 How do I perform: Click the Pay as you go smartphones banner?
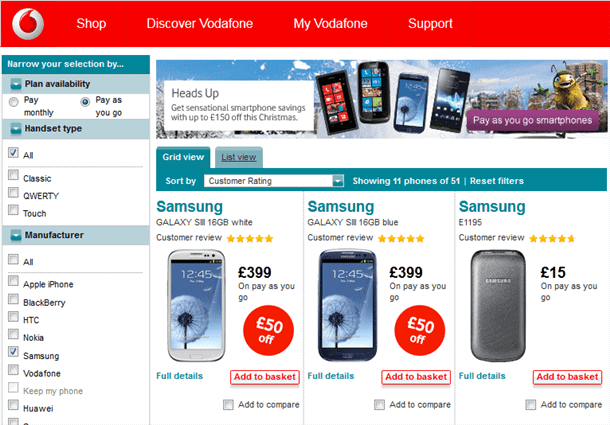(532, 120)
